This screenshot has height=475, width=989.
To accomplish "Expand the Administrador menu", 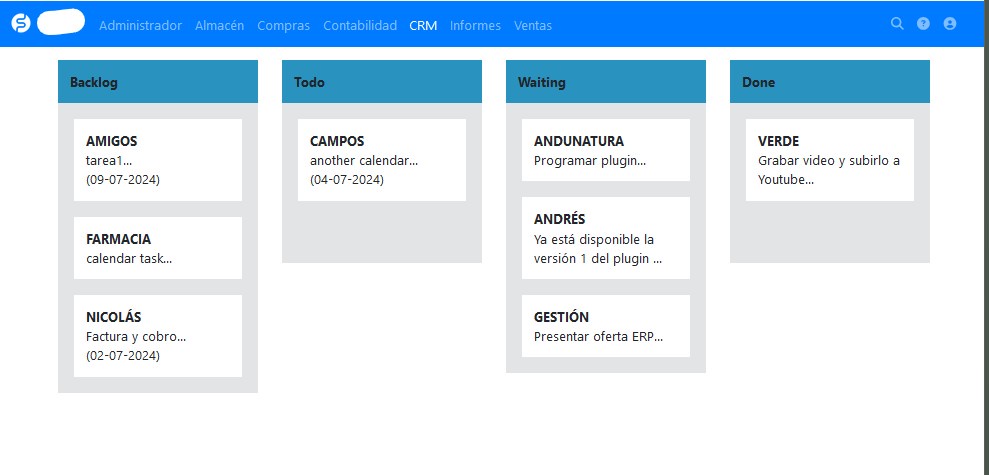I will (x=140, y=26).
